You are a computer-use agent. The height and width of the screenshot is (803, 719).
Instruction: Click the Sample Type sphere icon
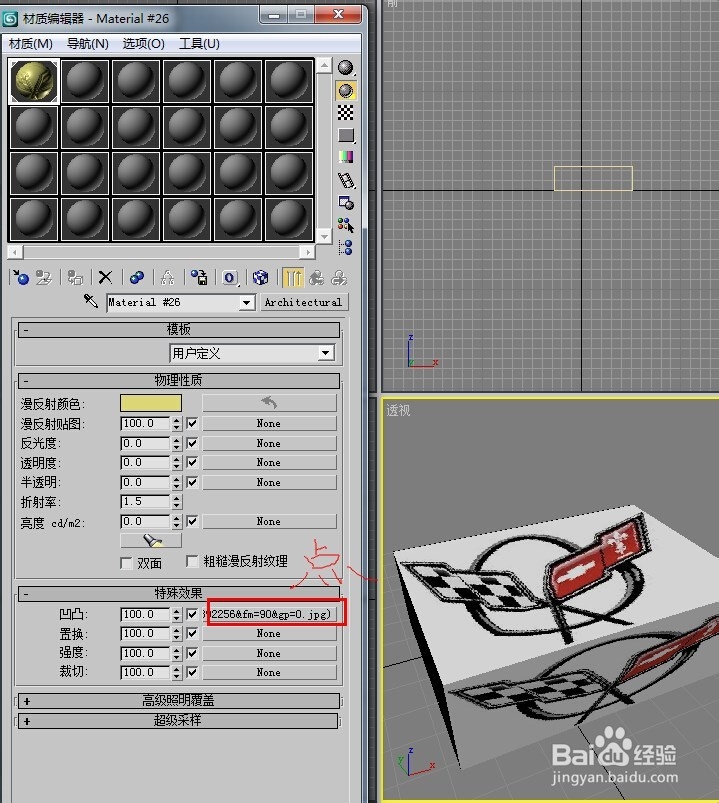click(x=346, y=68)
